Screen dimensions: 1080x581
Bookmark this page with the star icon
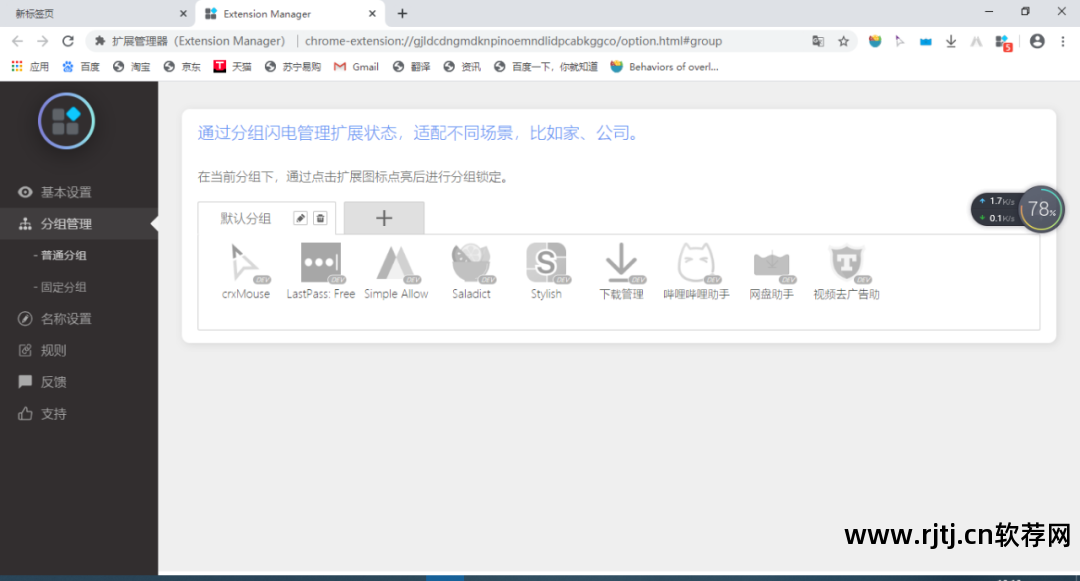click(x=843, y=41)
